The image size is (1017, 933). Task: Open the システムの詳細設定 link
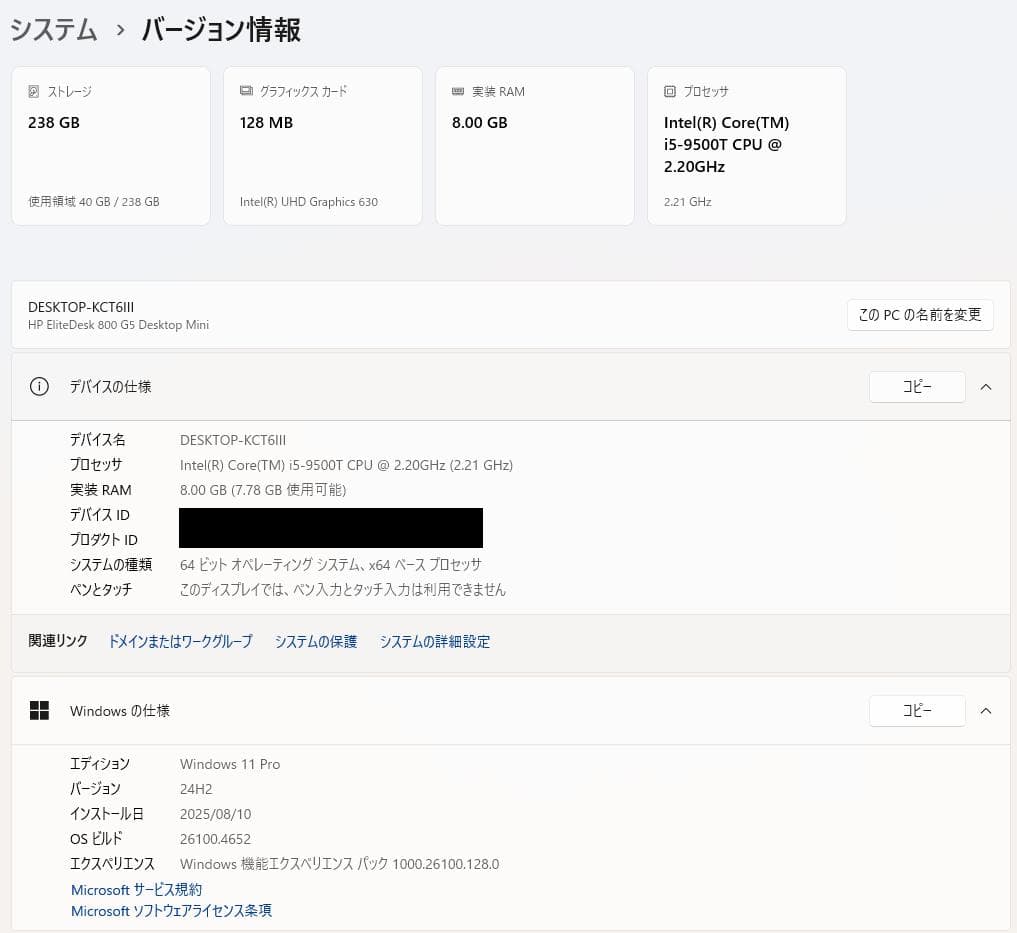pos(434,641)
